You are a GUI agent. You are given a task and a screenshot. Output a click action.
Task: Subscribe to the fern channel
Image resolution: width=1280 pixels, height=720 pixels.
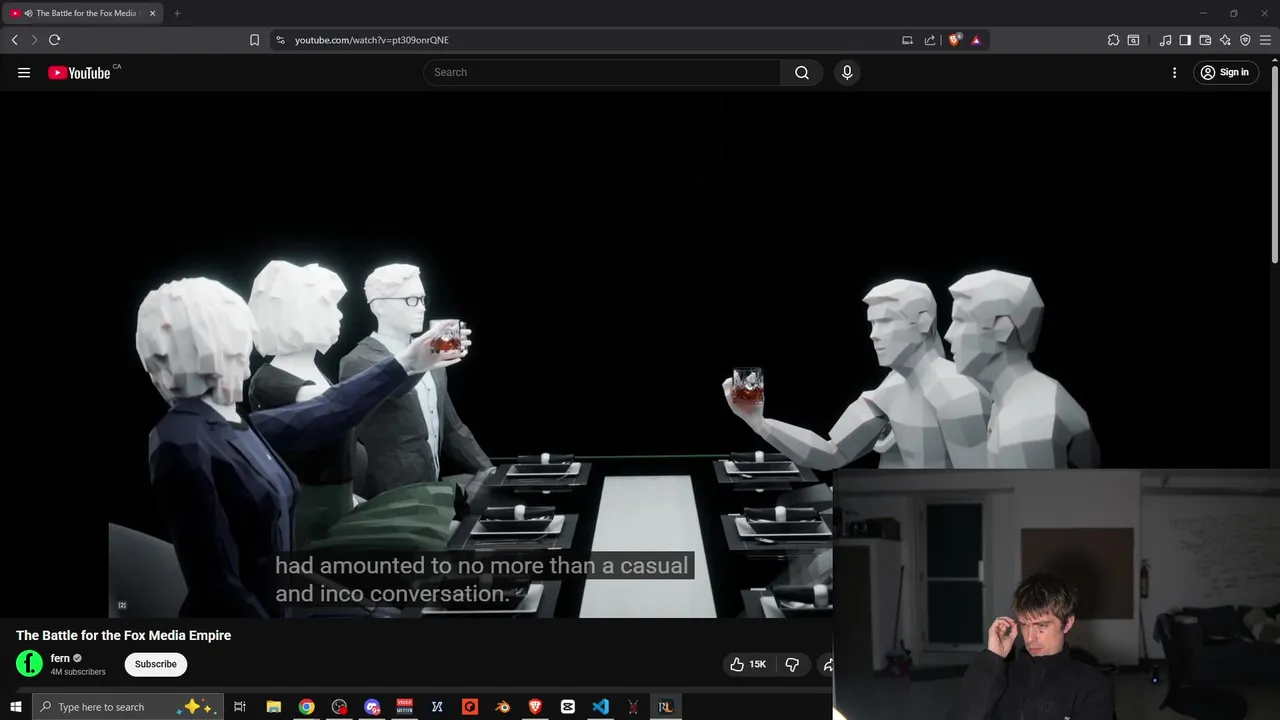pos(156,664)
